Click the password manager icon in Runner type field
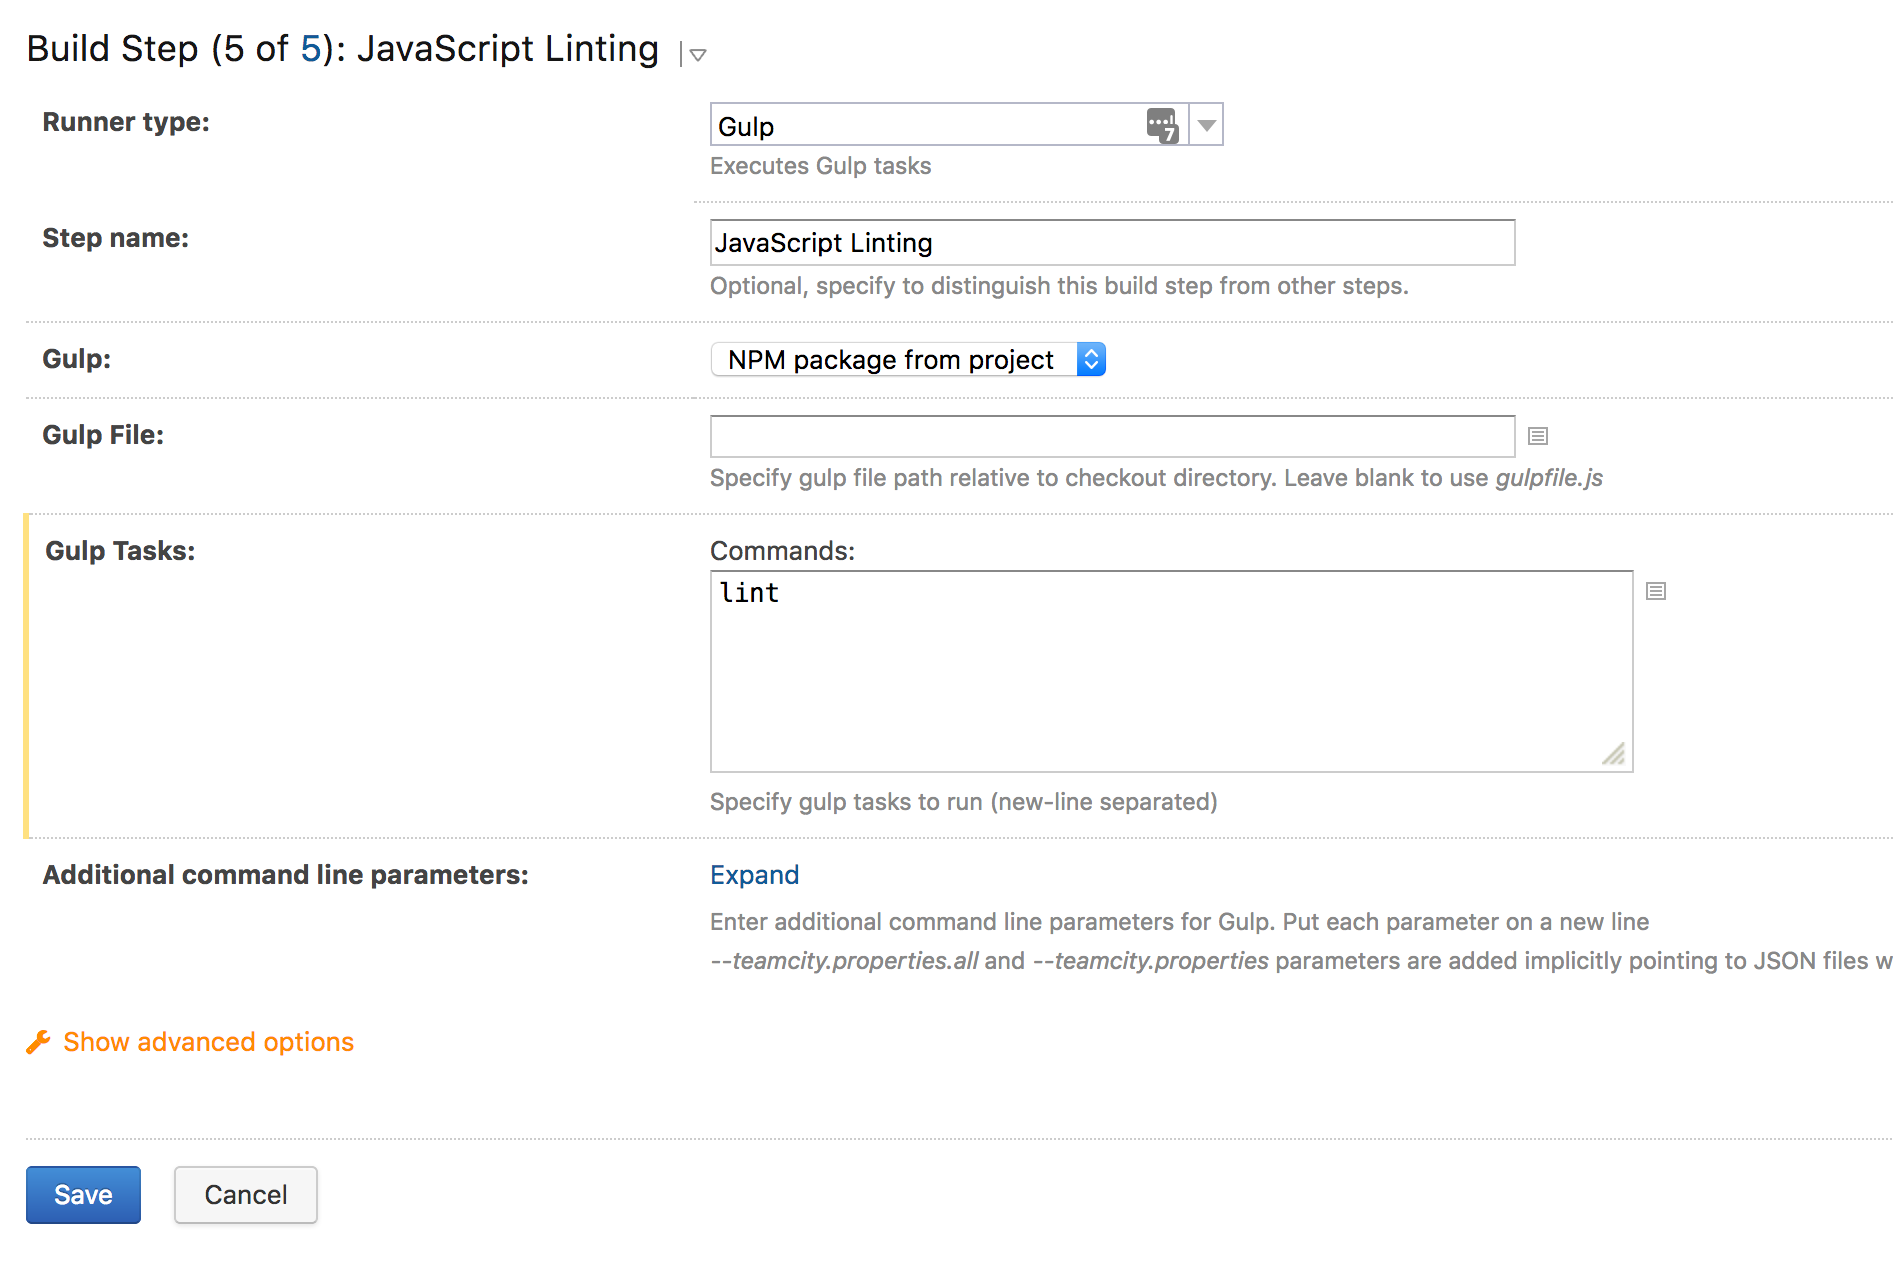 tap(1162, 126)
